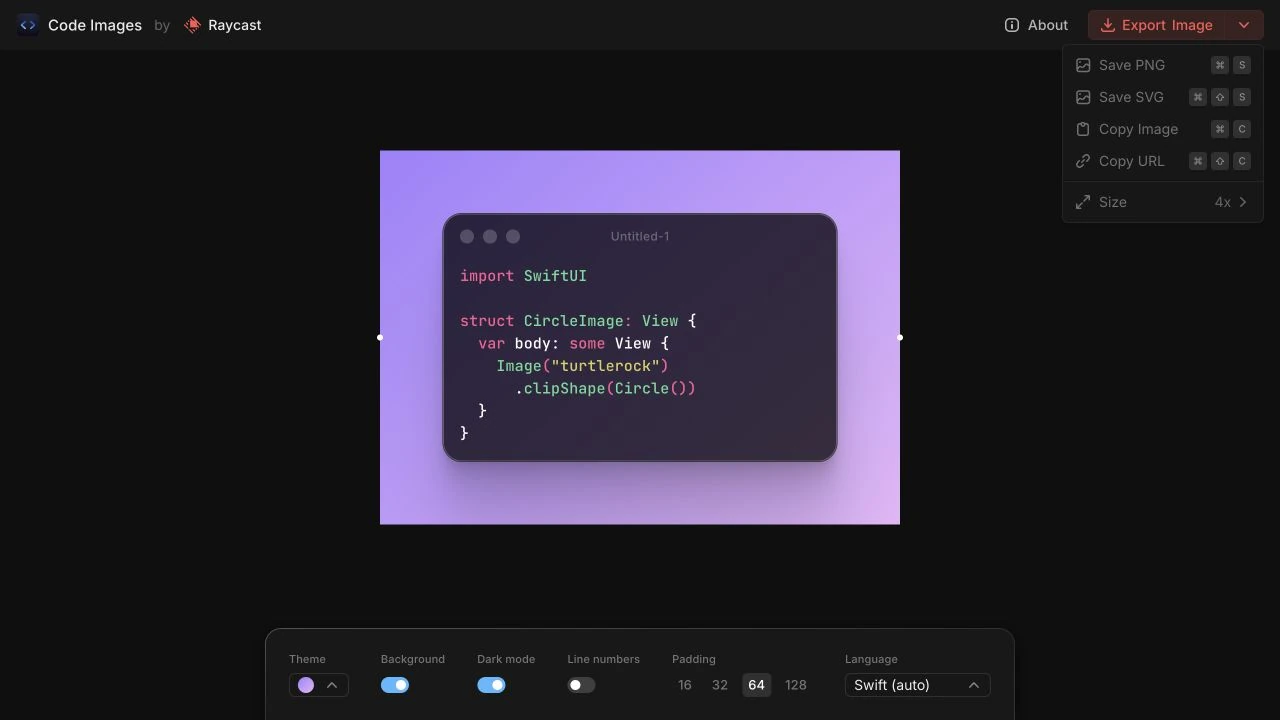Click the Code Images title
This screenshot has width=1280, height=720.
(x=95, y=25)
